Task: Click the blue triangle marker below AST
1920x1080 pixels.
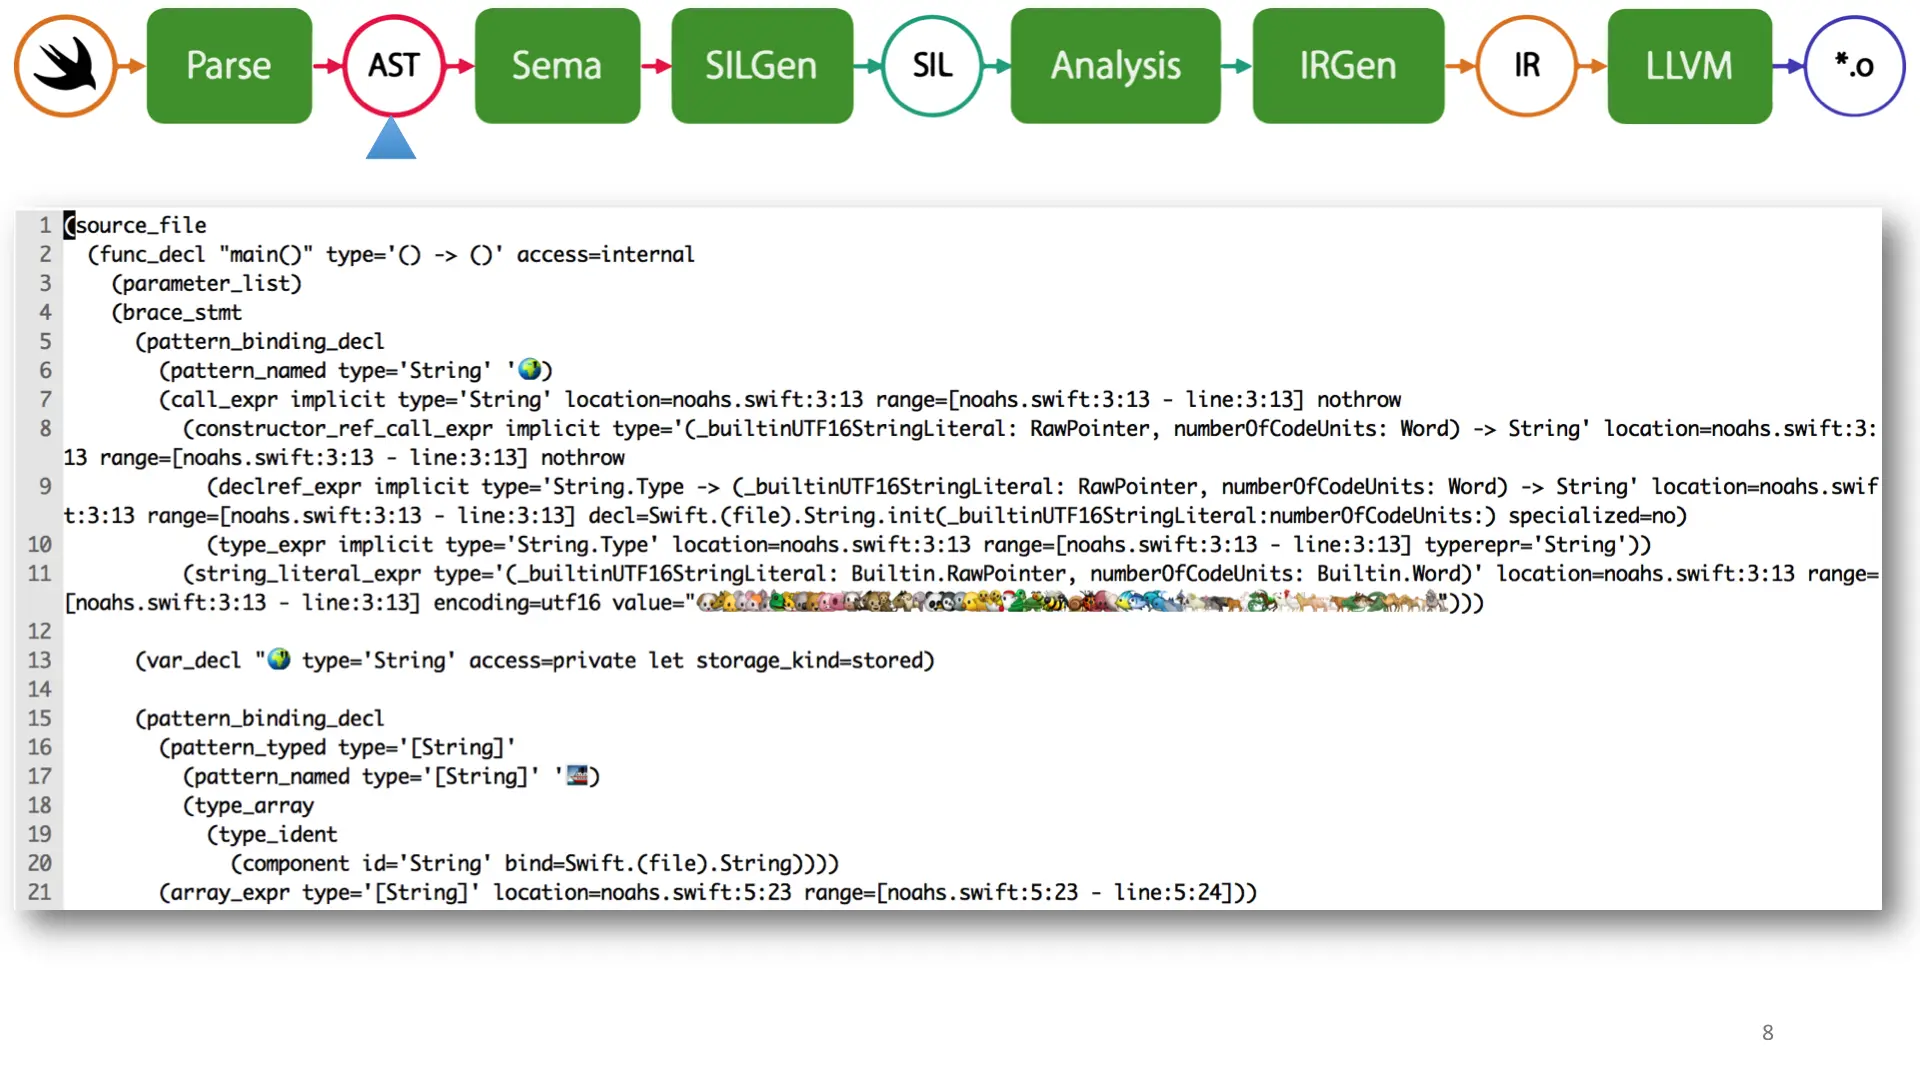Action: pos(391,140)
